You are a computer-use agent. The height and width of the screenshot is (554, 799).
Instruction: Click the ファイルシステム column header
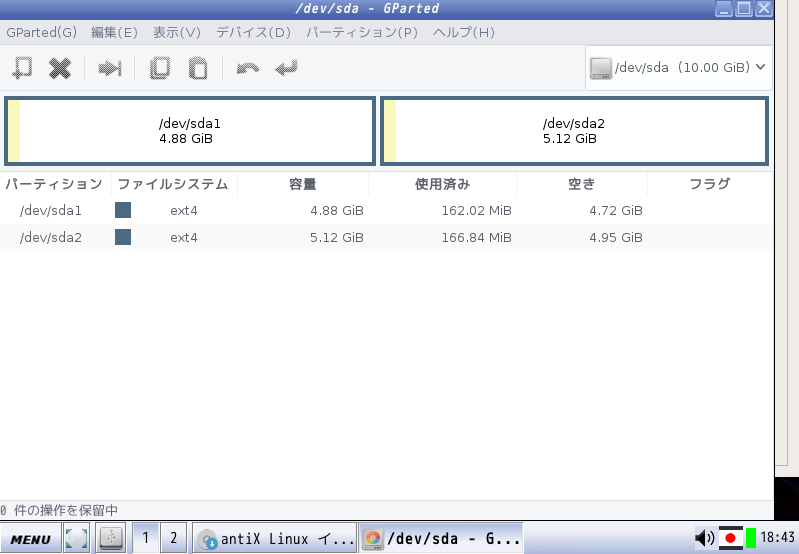(x=174, y=184)
